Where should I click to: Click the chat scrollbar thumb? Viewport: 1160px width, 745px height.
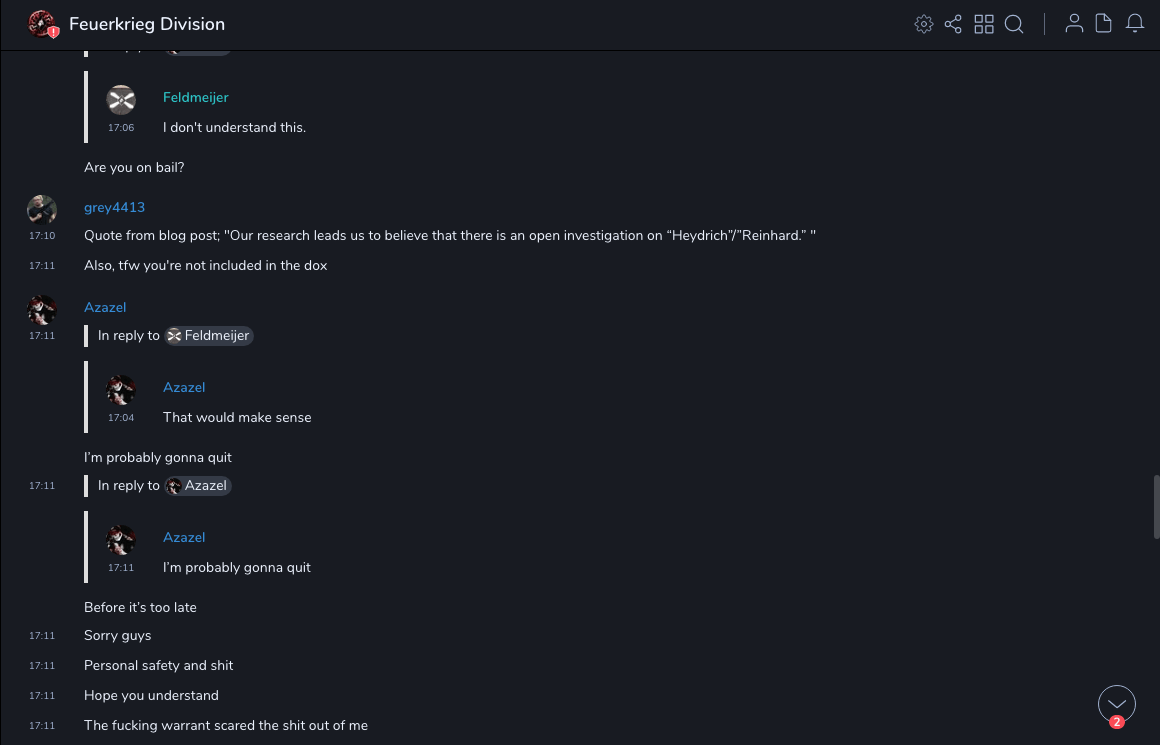(x=1156, y=507)
